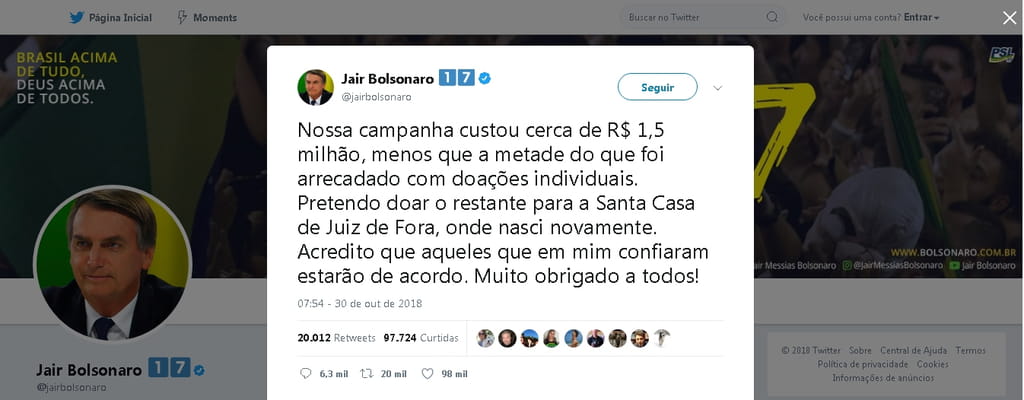Expand the tweet options chevron
This screenshot has height=400, width=1024.
pos(717,88)
